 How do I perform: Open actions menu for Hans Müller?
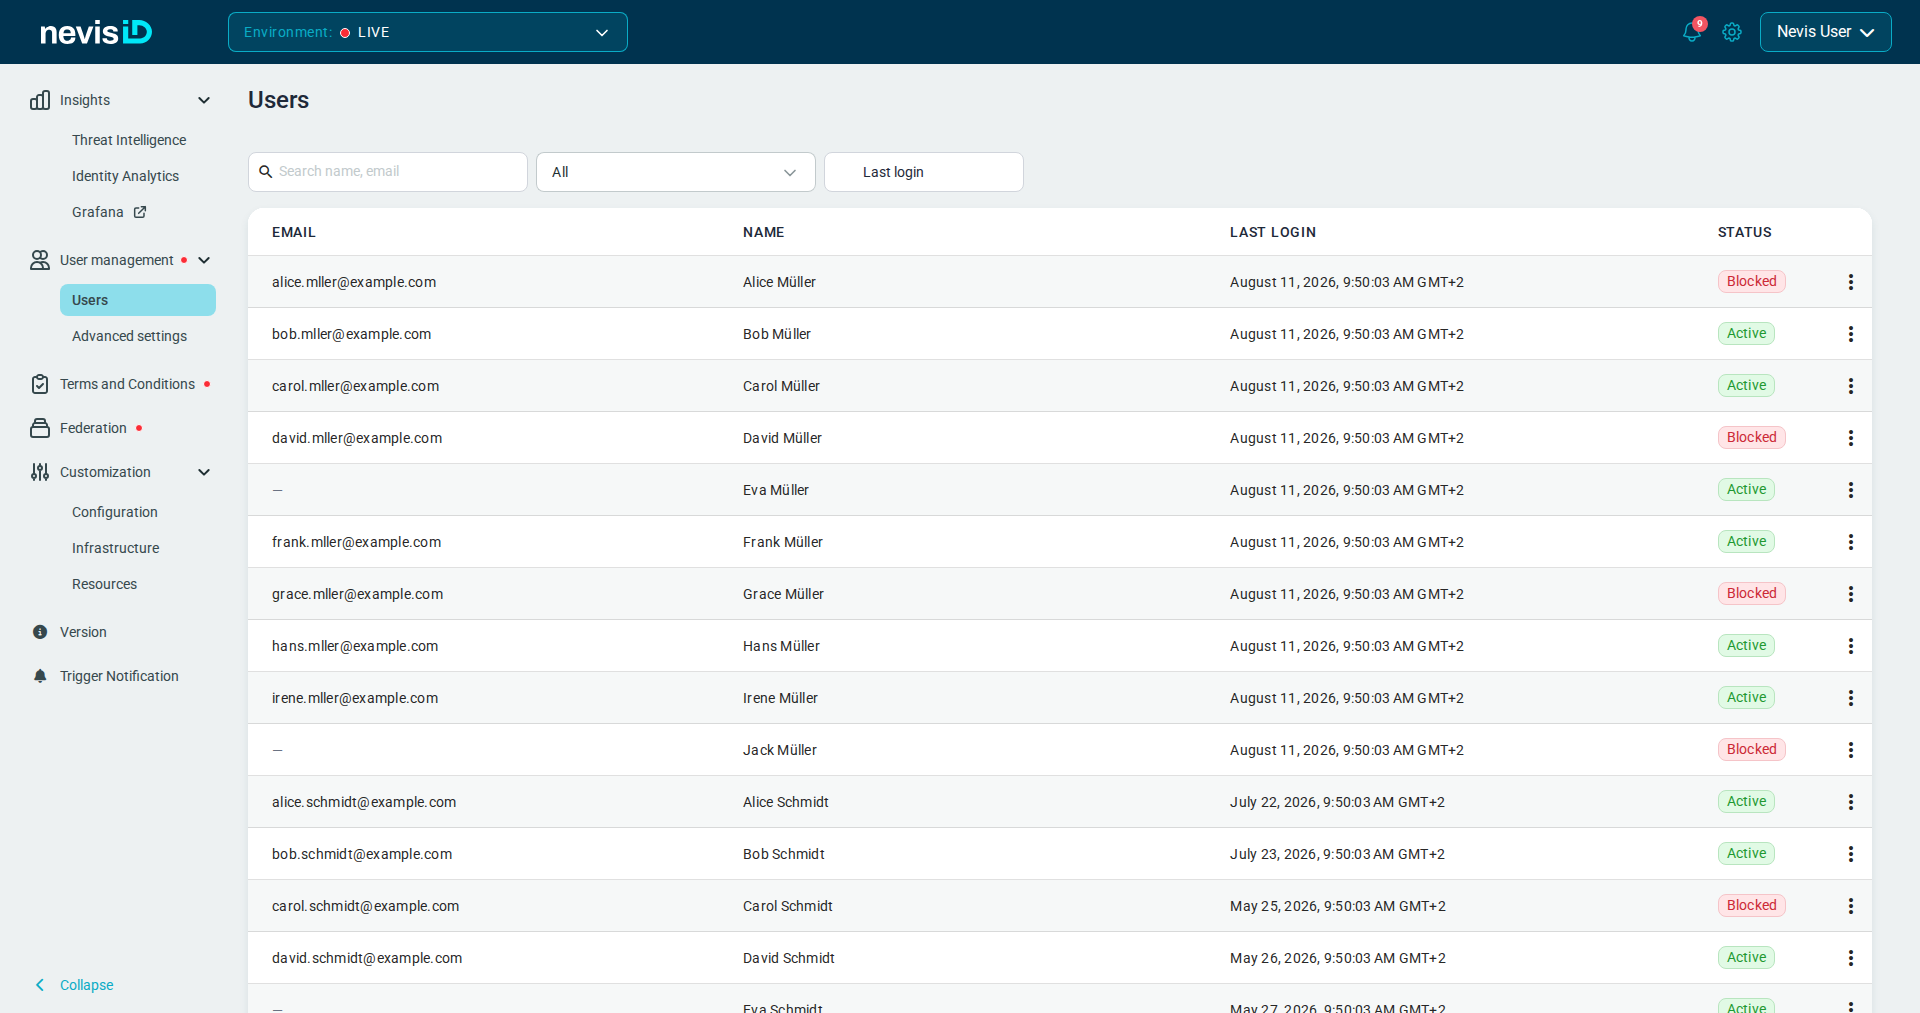point(1851,646)
